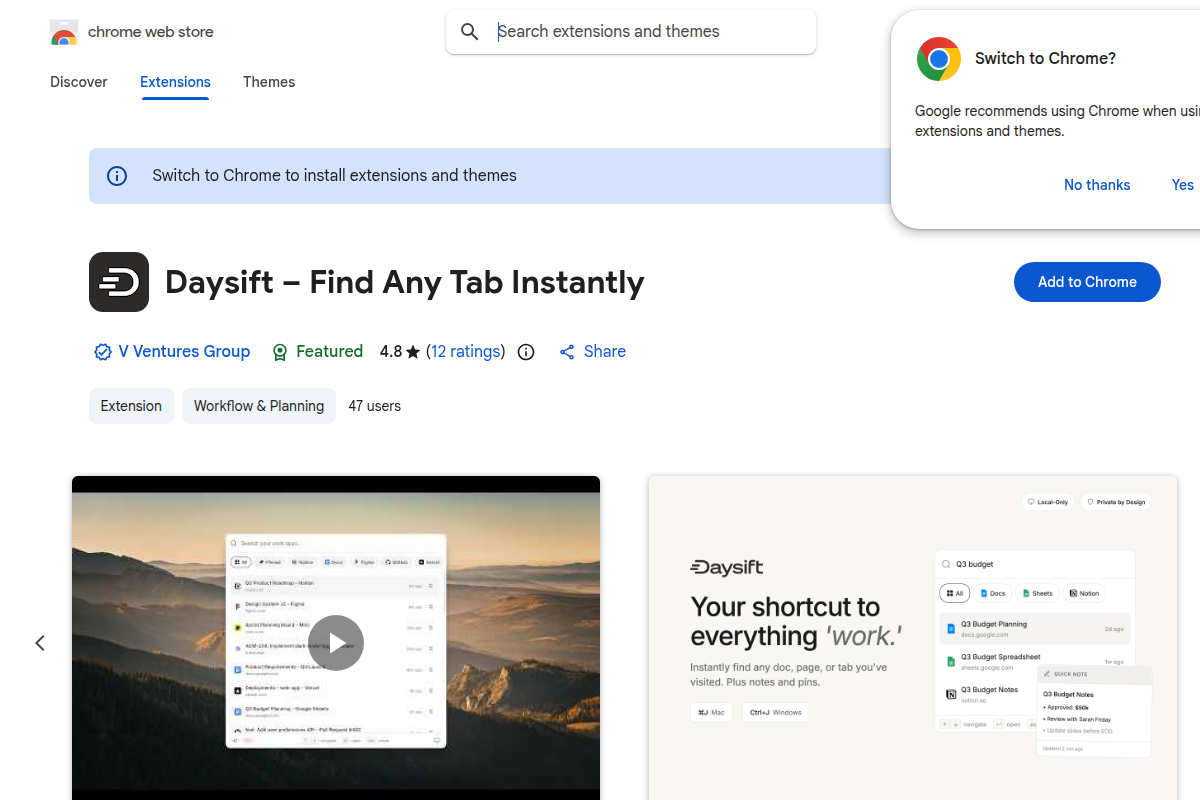Open the 12 ratings link
Viewport: 1200px width, 800px height.
tap(466, 352)
